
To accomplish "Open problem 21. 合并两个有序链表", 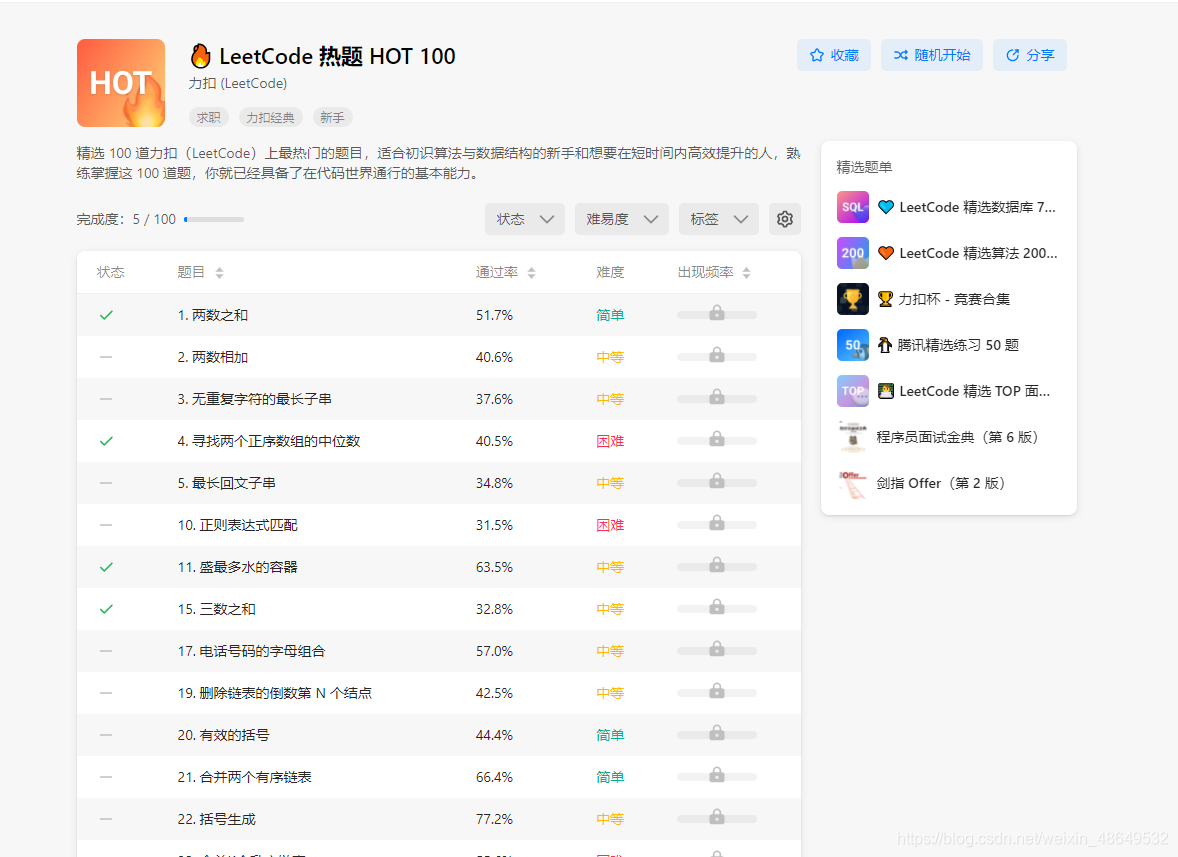I will tap(244, 778).
